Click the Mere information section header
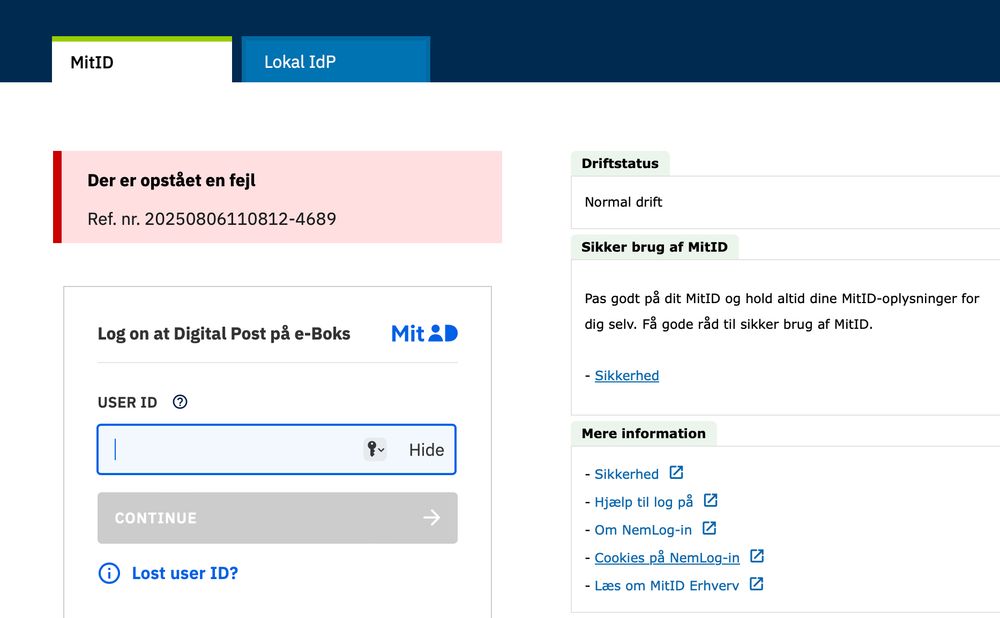 (x=643, y=434)
